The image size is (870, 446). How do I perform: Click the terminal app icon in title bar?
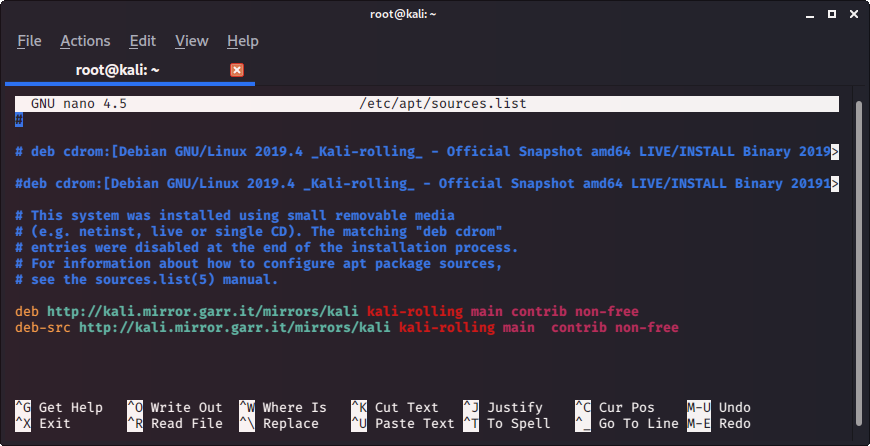pos(14,12)
